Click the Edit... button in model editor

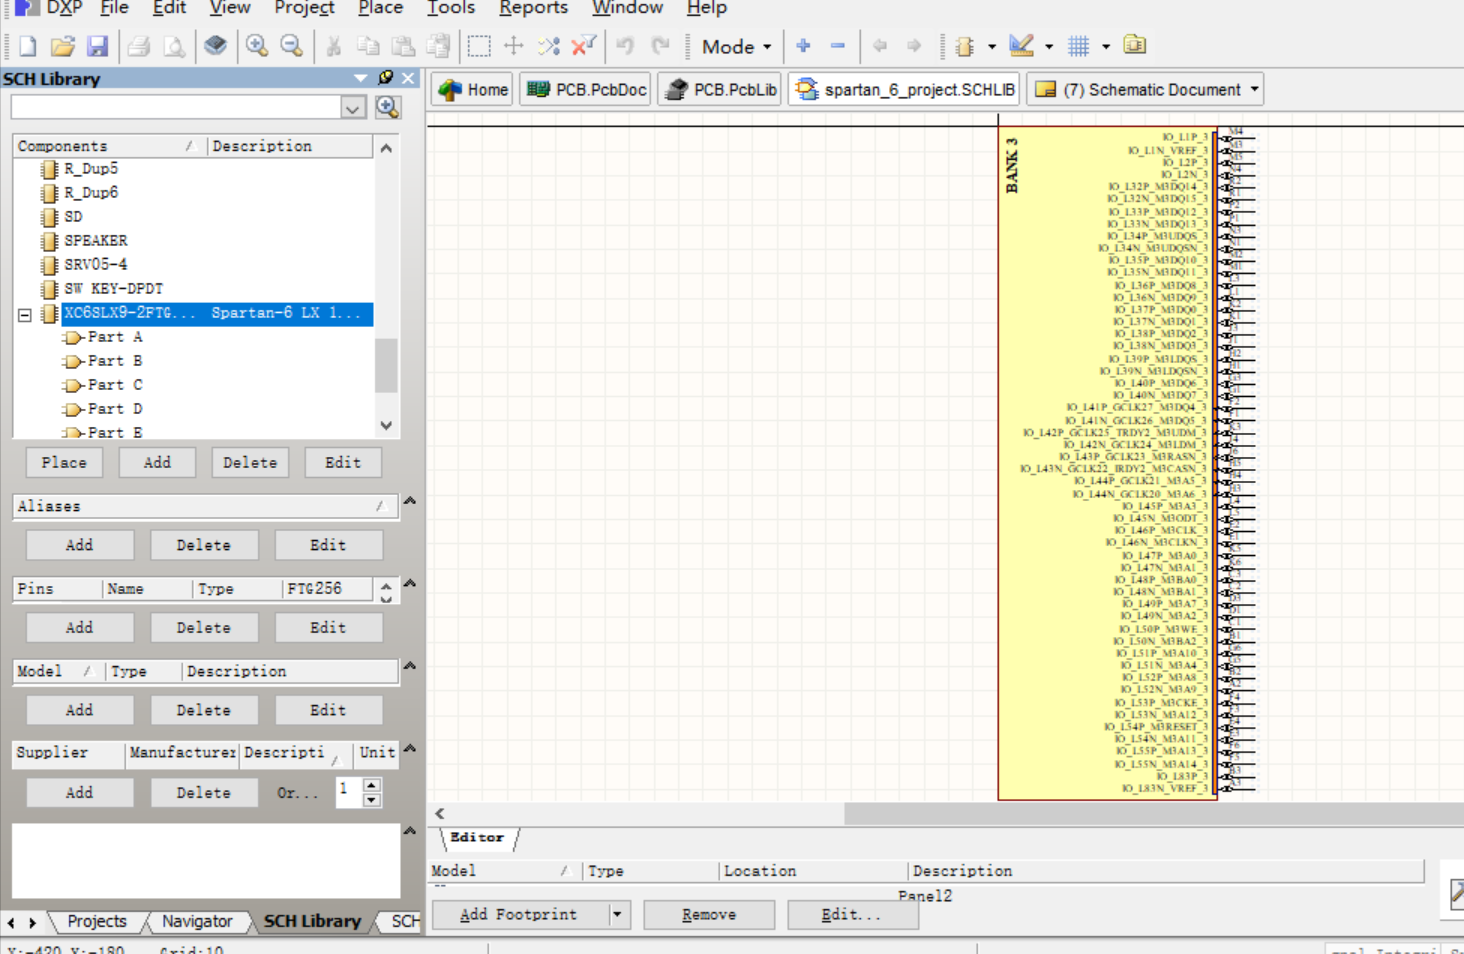(851, 914)
